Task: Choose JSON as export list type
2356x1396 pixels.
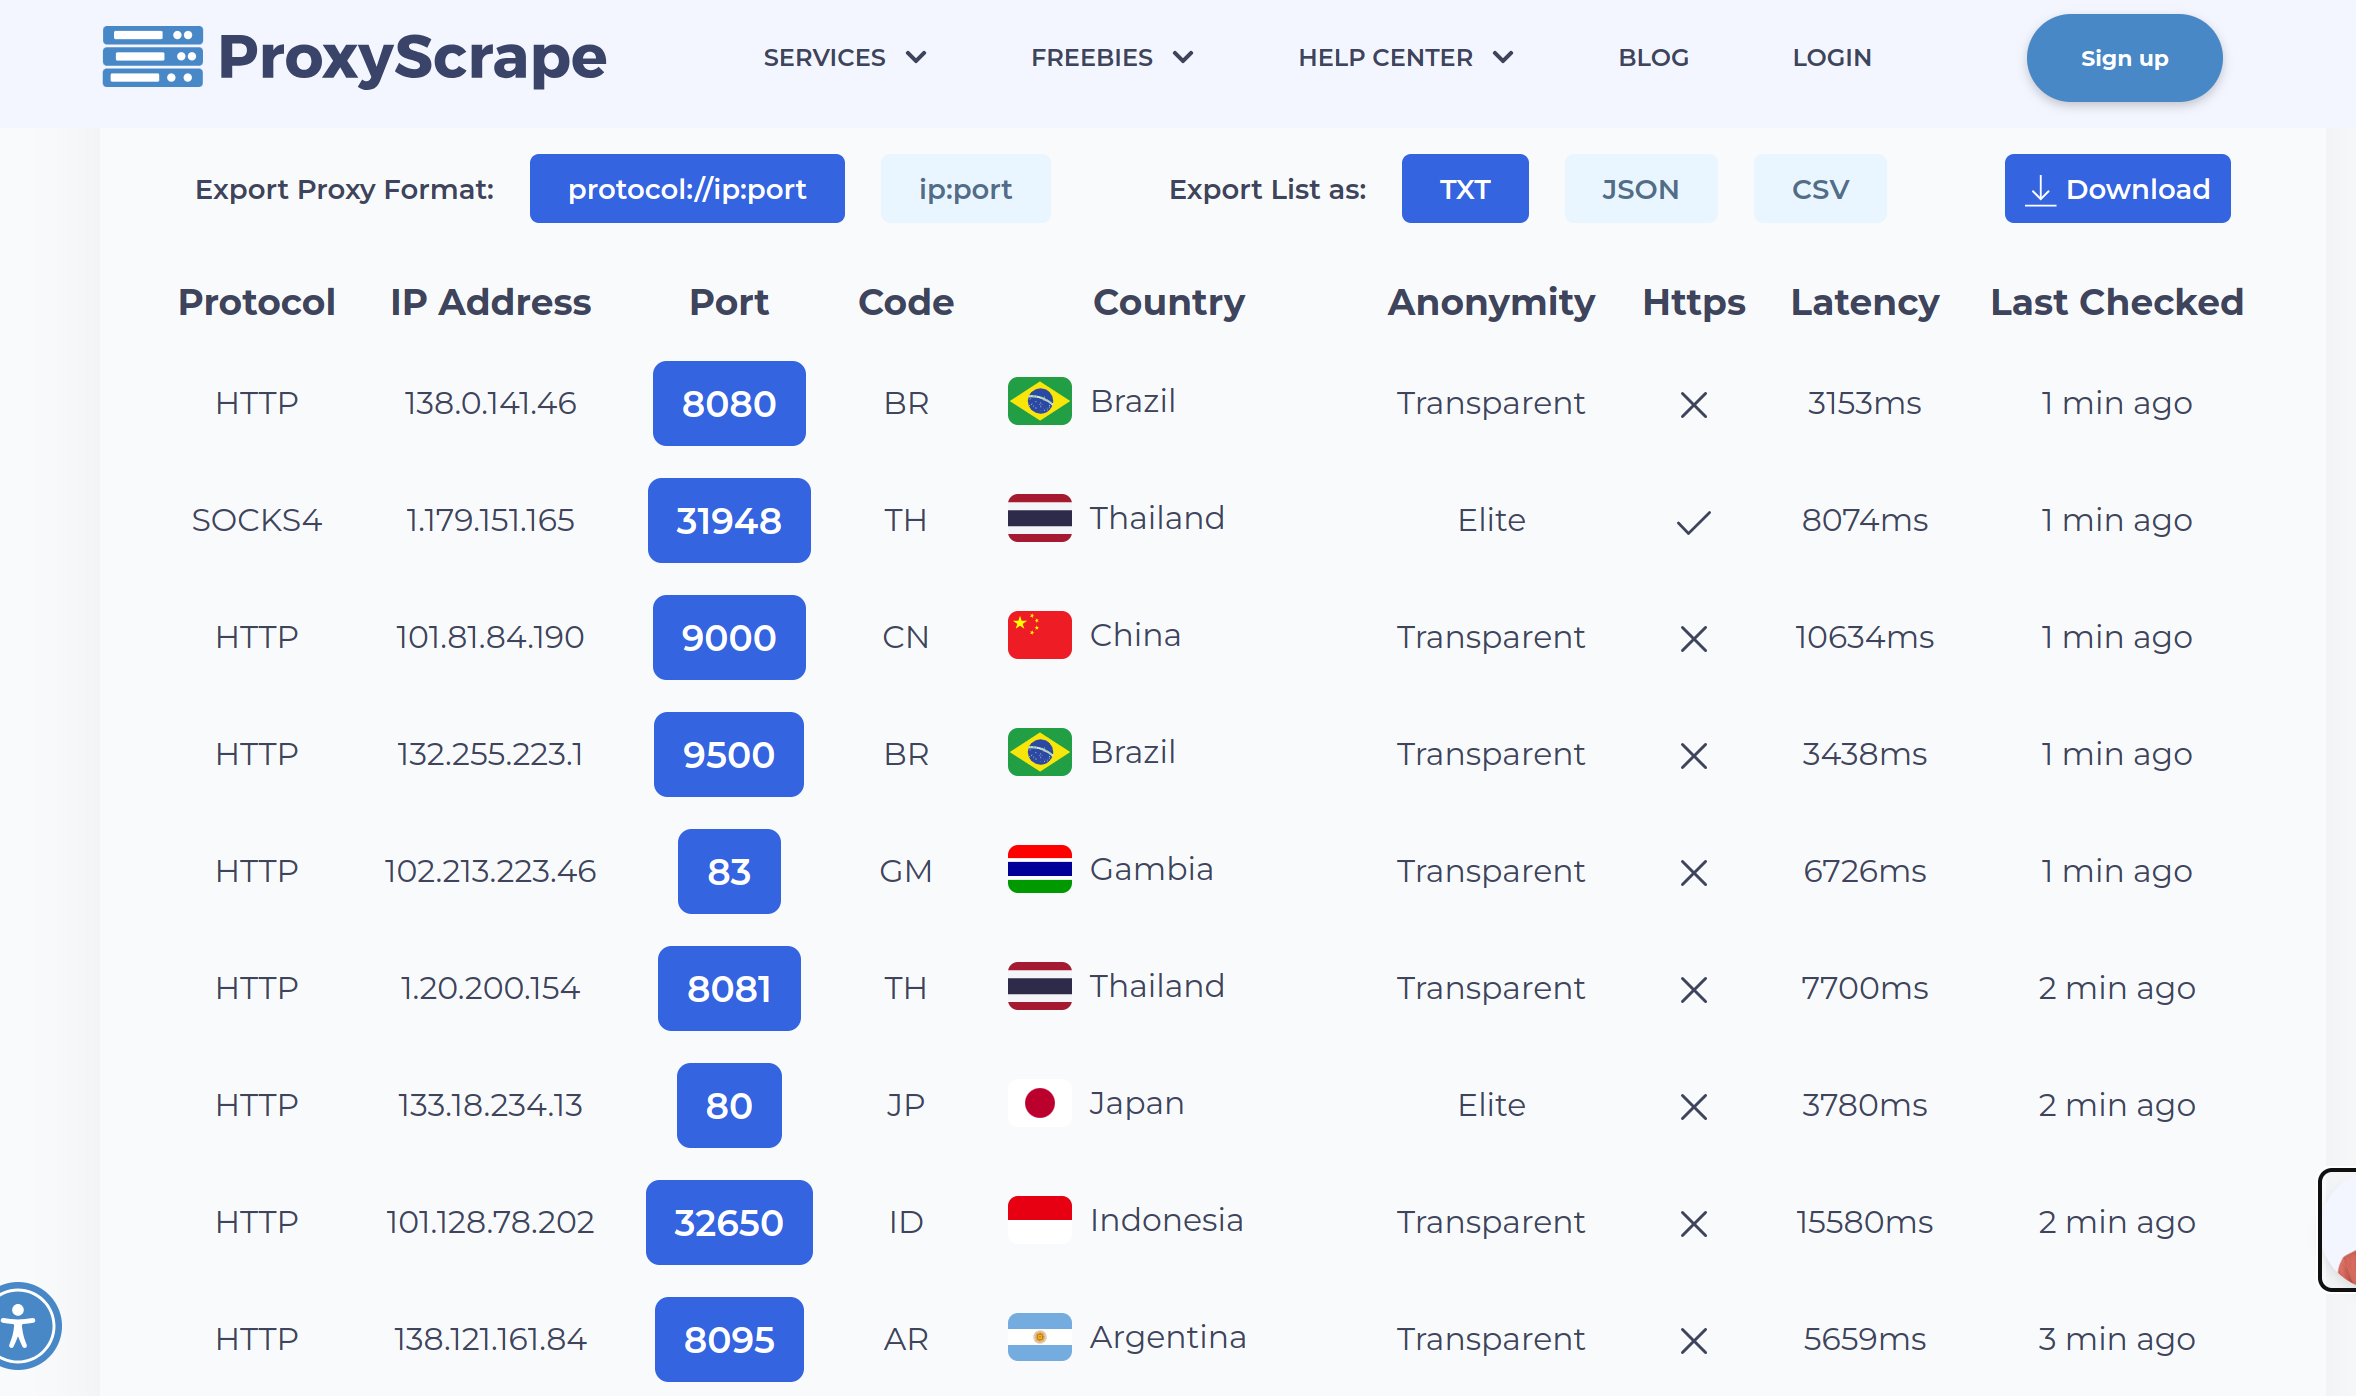Action: (1640, 189)
